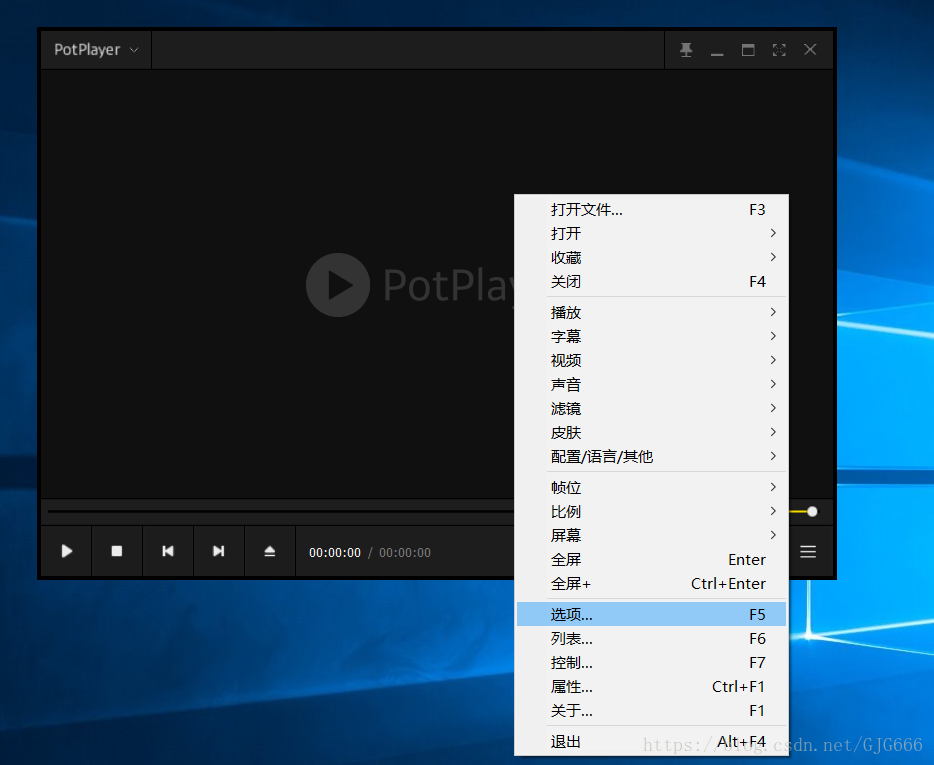934x765 pixels.
Task: Expand the 视频 submenu
Action: 652,360
